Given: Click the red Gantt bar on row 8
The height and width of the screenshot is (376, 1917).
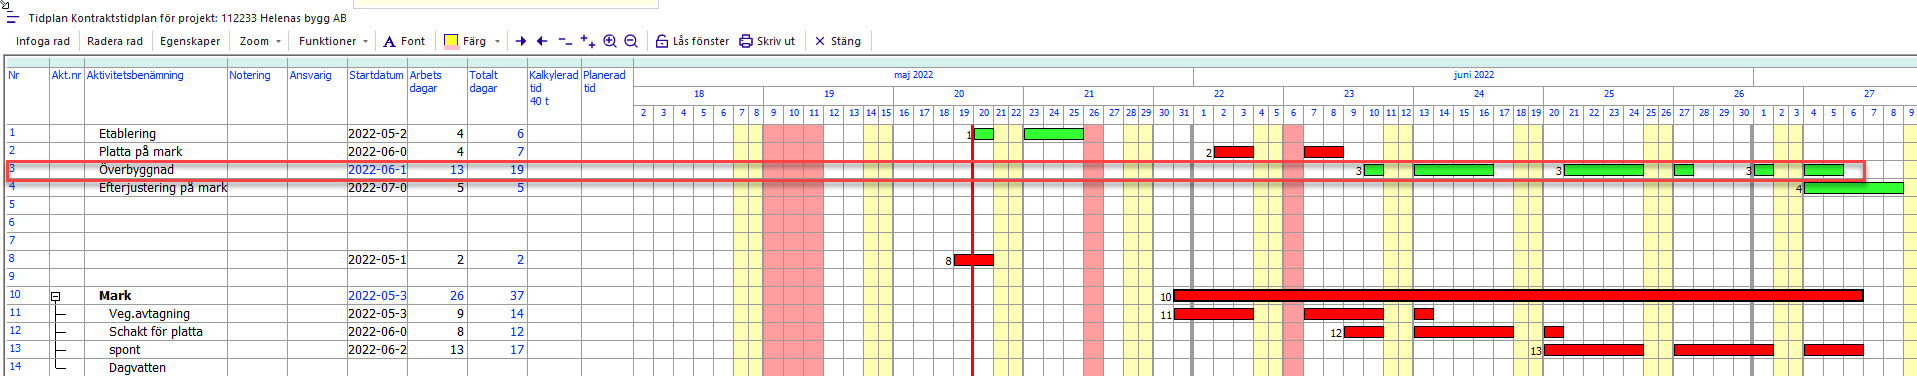Looking at the screenshot, I should (x=973, y=260).
